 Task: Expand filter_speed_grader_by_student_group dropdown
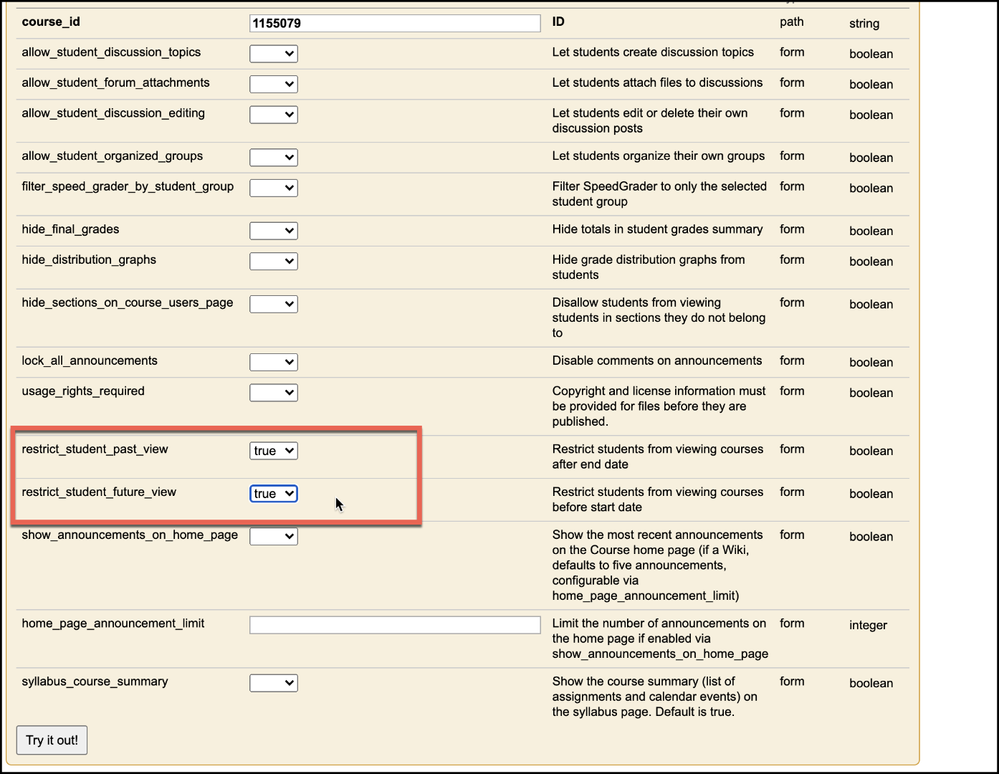(273, 188)
